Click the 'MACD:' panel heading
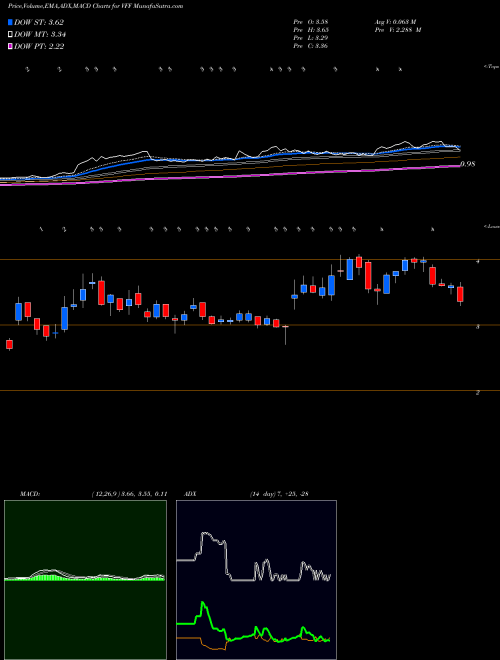This screenshot has width=500, height=660. point(30,494)
